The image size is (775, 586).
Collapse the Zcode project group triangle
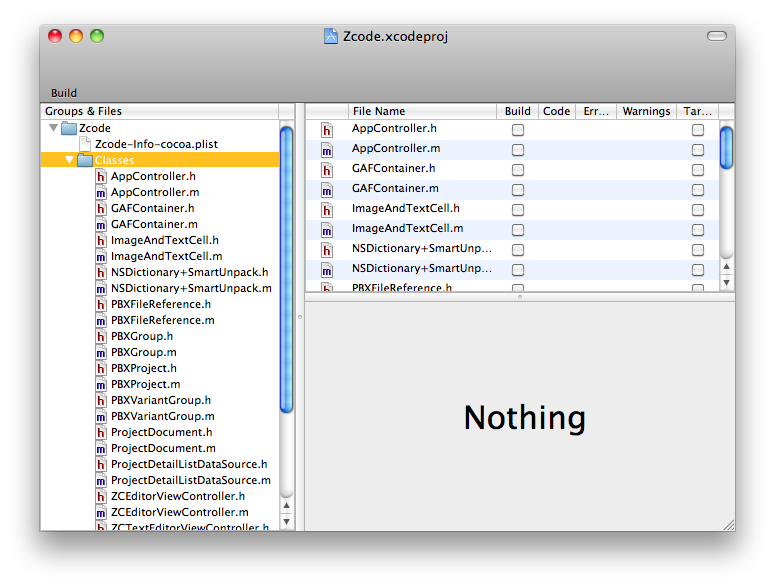point(53,128)
